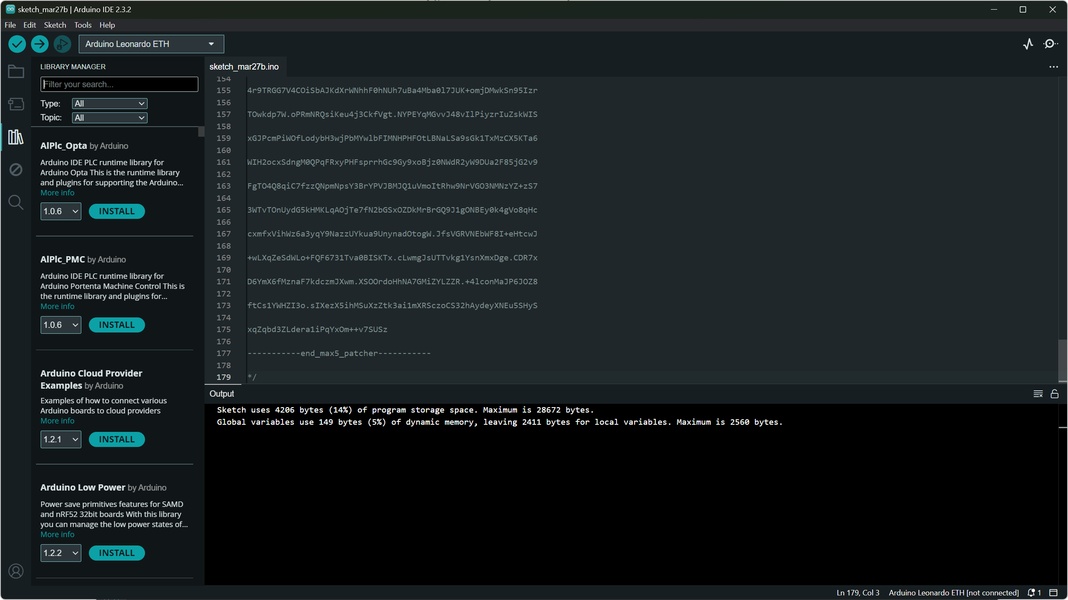
Task: Click the Verify sketch checkmark button
Action: coord(17,44)
